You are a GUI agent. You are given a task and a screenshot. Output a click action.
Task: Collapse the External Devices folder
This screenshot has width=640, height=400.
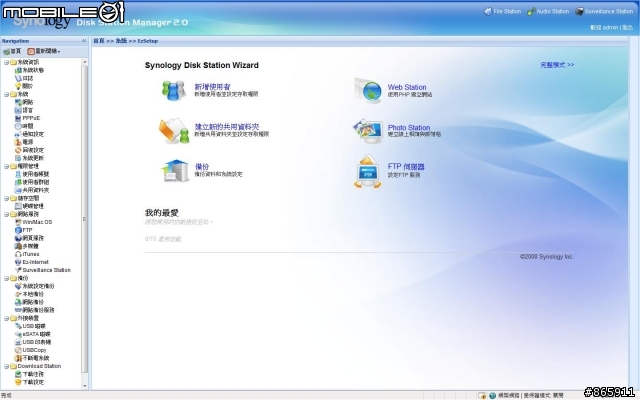click(6, 318)
